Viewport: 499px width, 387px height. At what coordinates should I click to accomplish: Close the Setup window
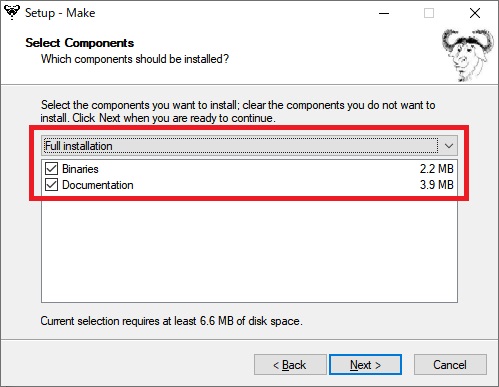coord(475,13)
